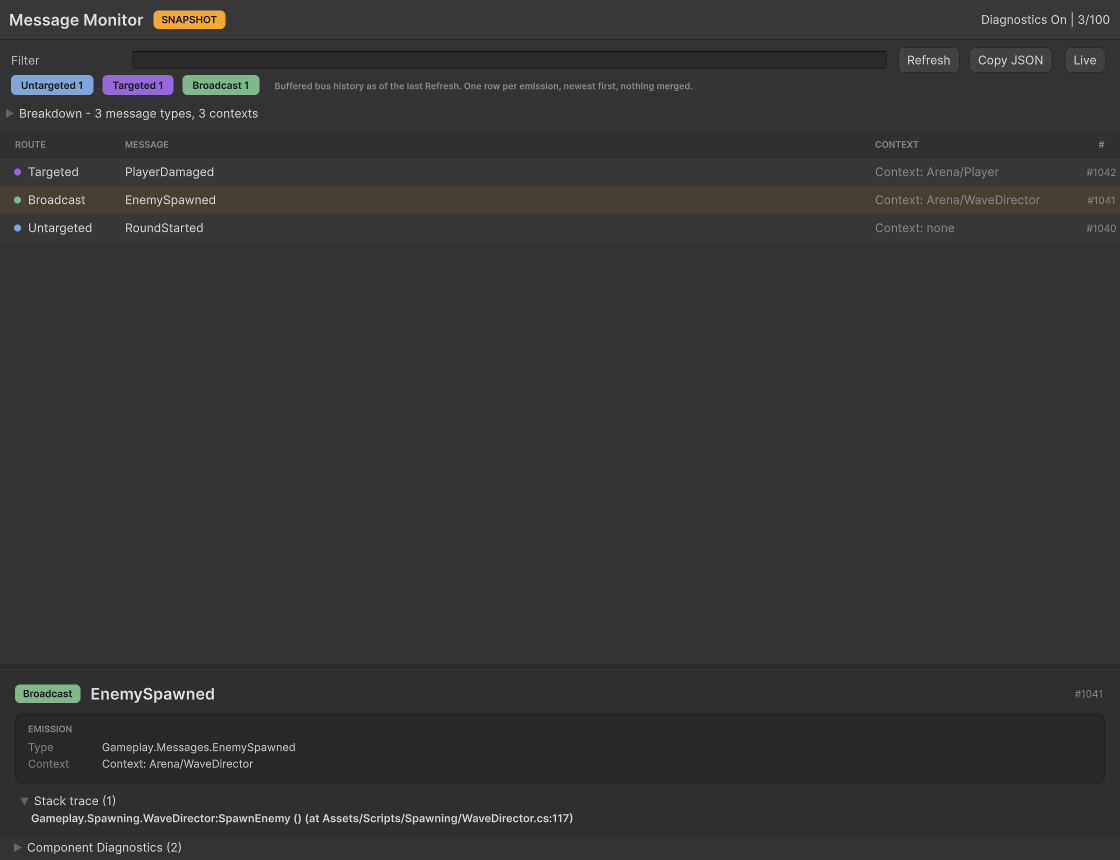Image resolution: width=1120 pixels, height=860 pixels.
Task: Click the Context value in the emission details
Action: click(x=177, y=764)
